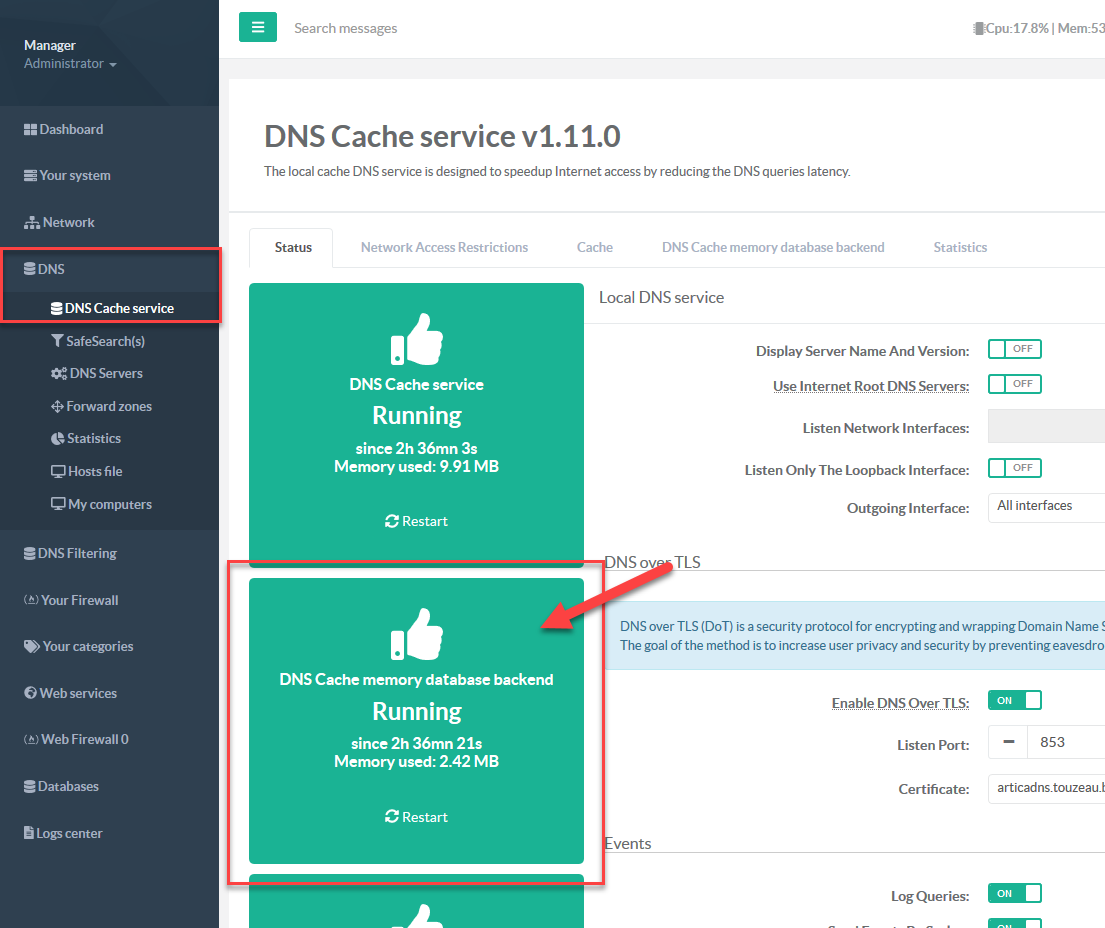This screenshot has height=928, width=1105.
Task: Open the Network sidebar section
Action: 68,222
